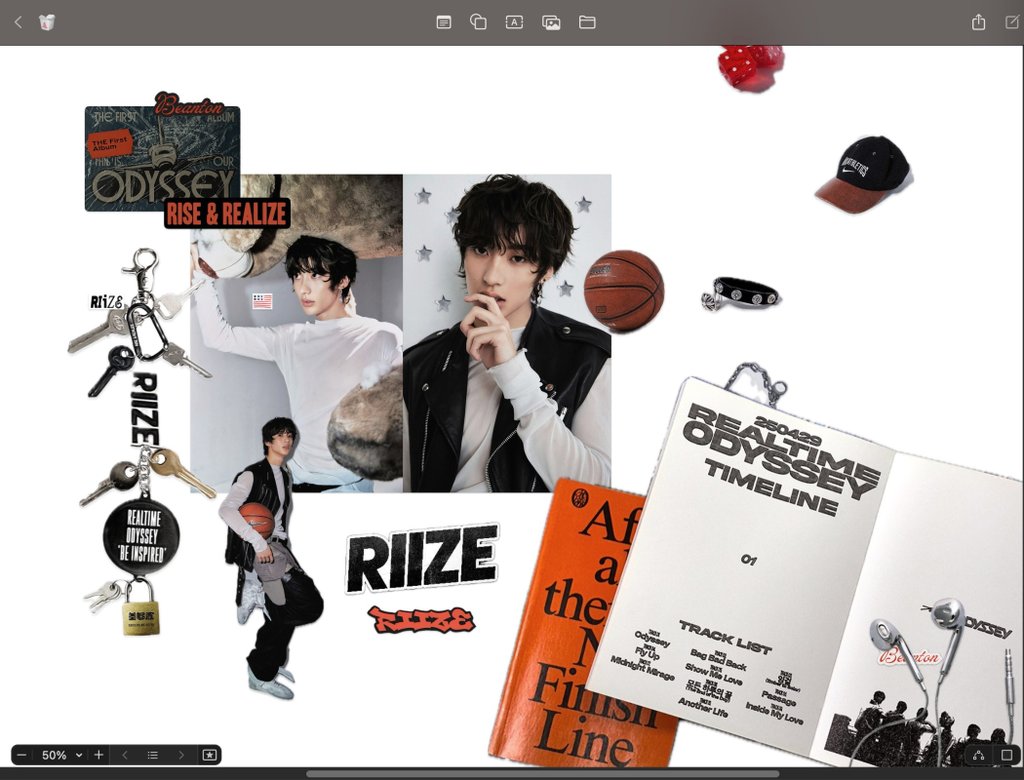The image size is (1024, 780).
Task: Go back using the top-left chevron
Action: coord(18,22)
